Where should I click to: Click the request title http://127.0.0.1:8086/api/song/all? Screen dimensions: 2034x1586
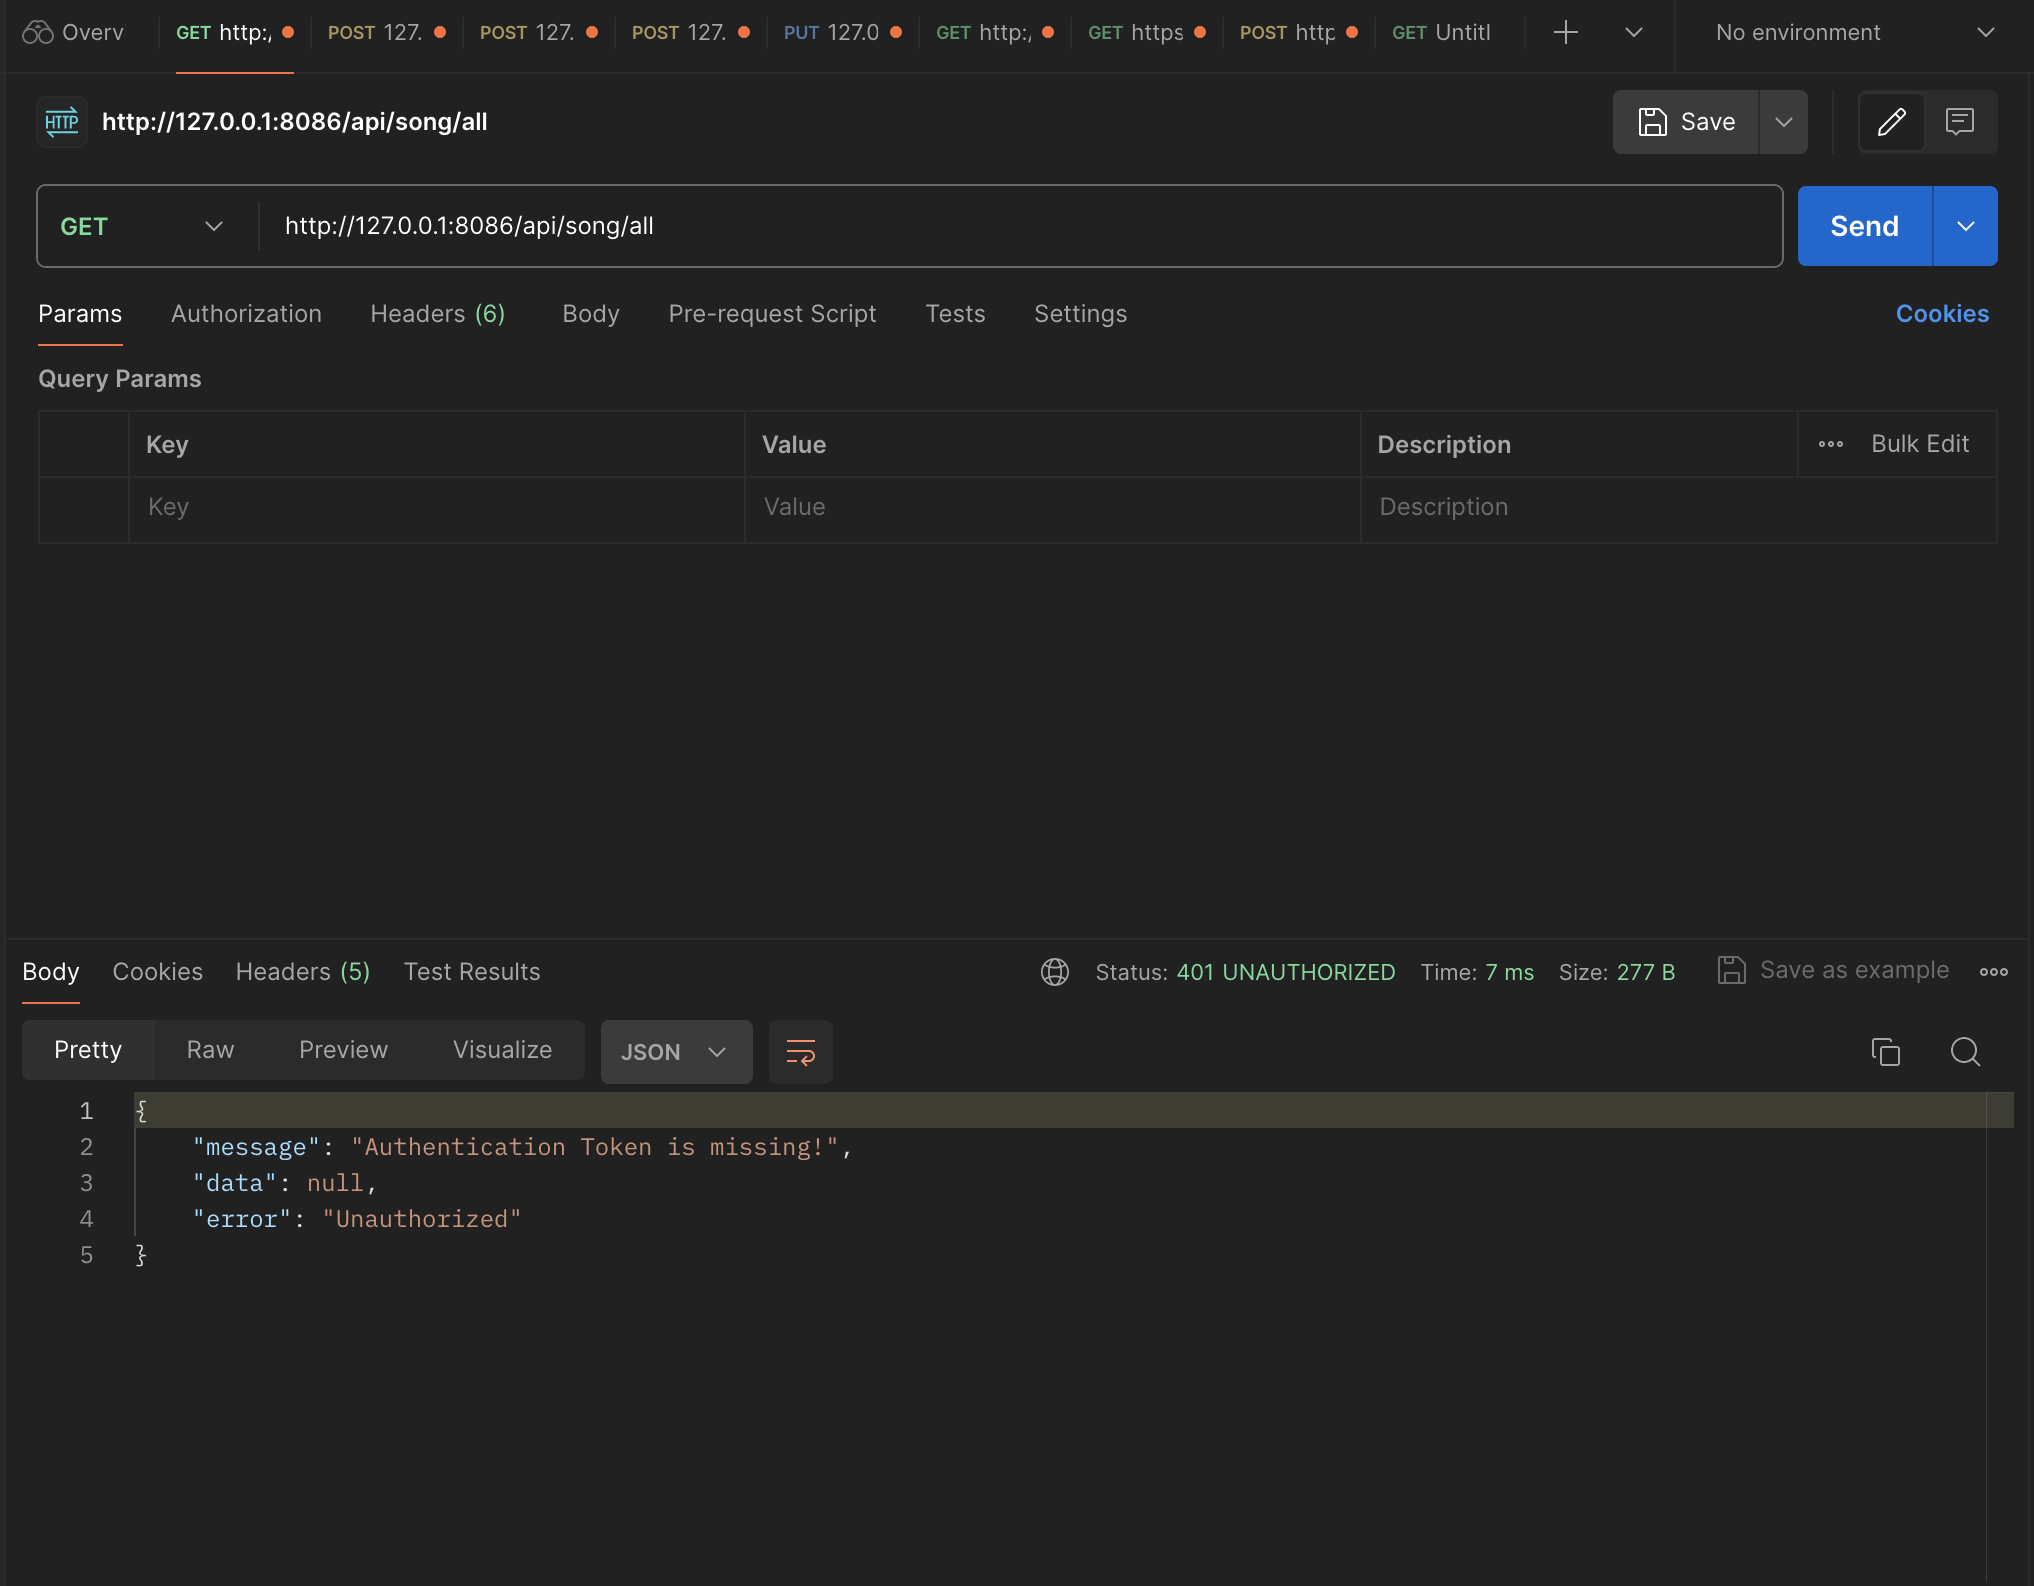point(295,122)
